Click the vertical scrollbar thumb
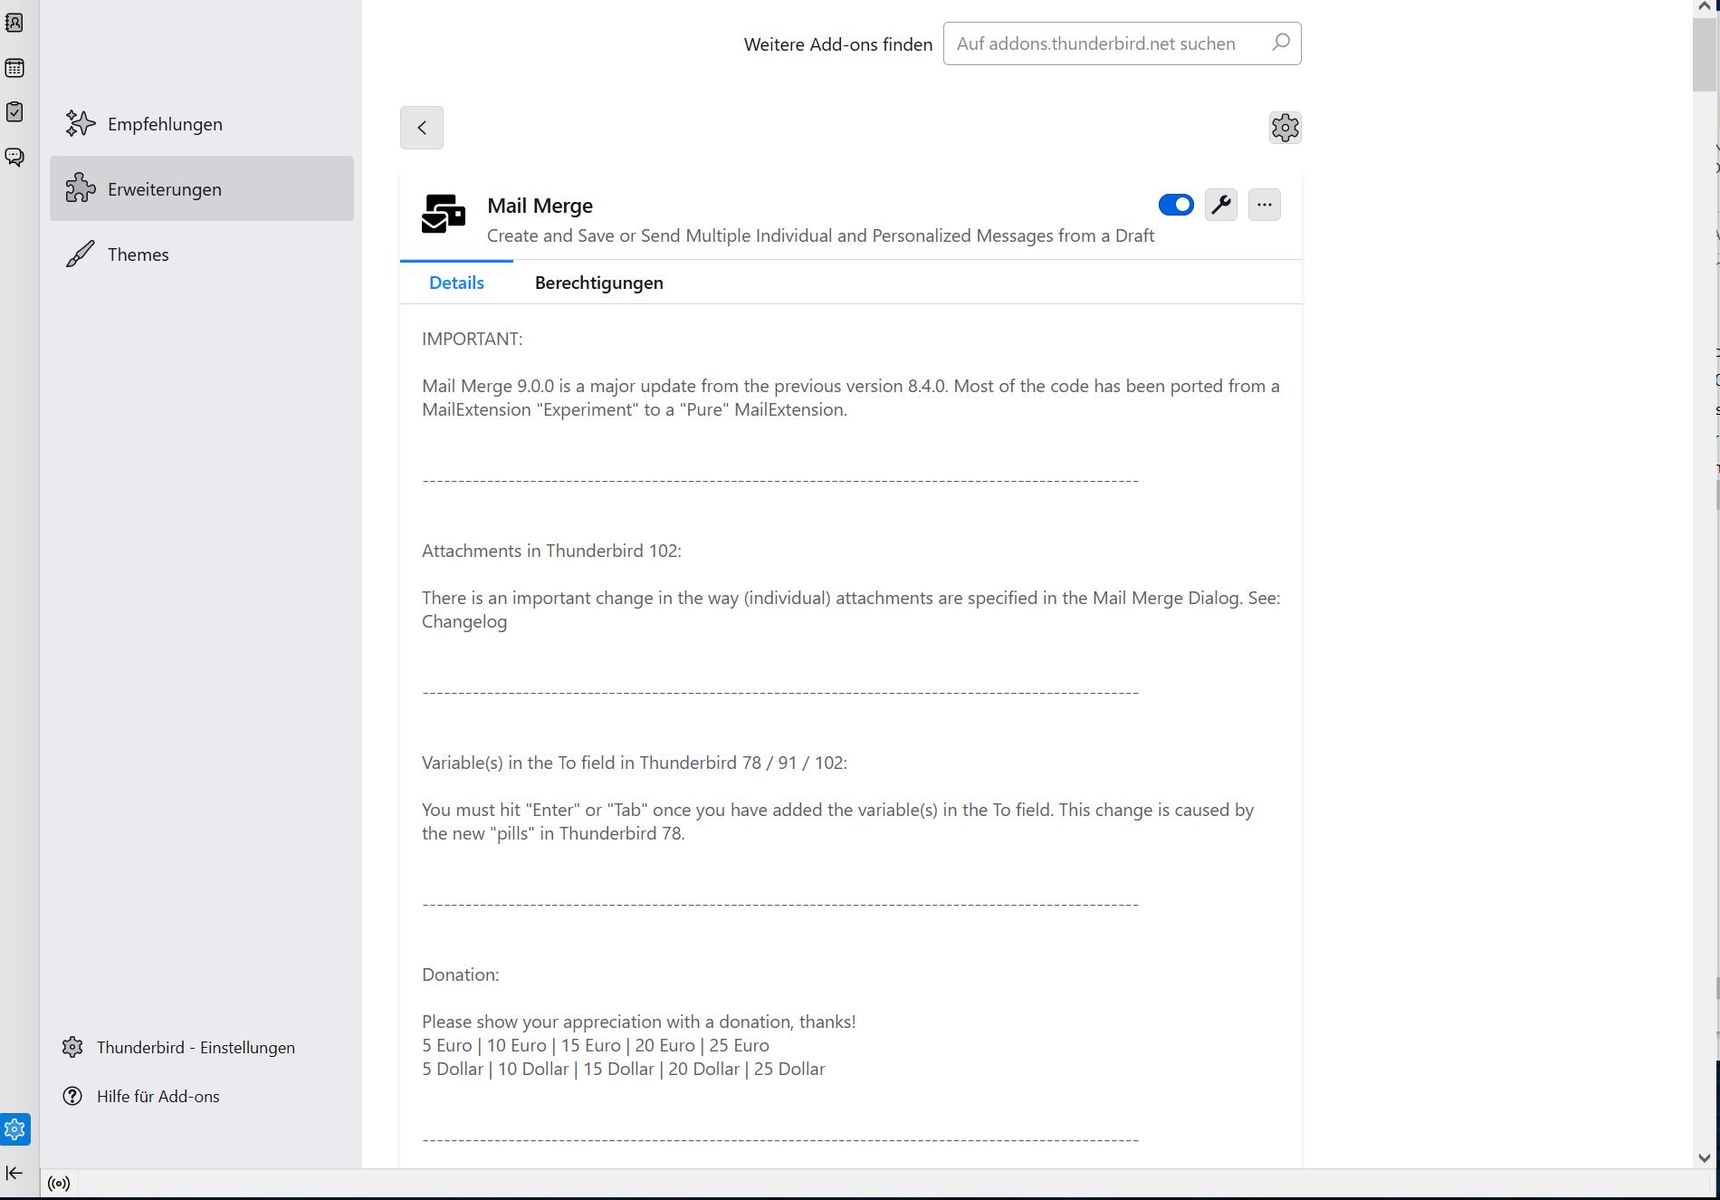Viewport: 1720px width, 1200px height. pos(1705,55)
